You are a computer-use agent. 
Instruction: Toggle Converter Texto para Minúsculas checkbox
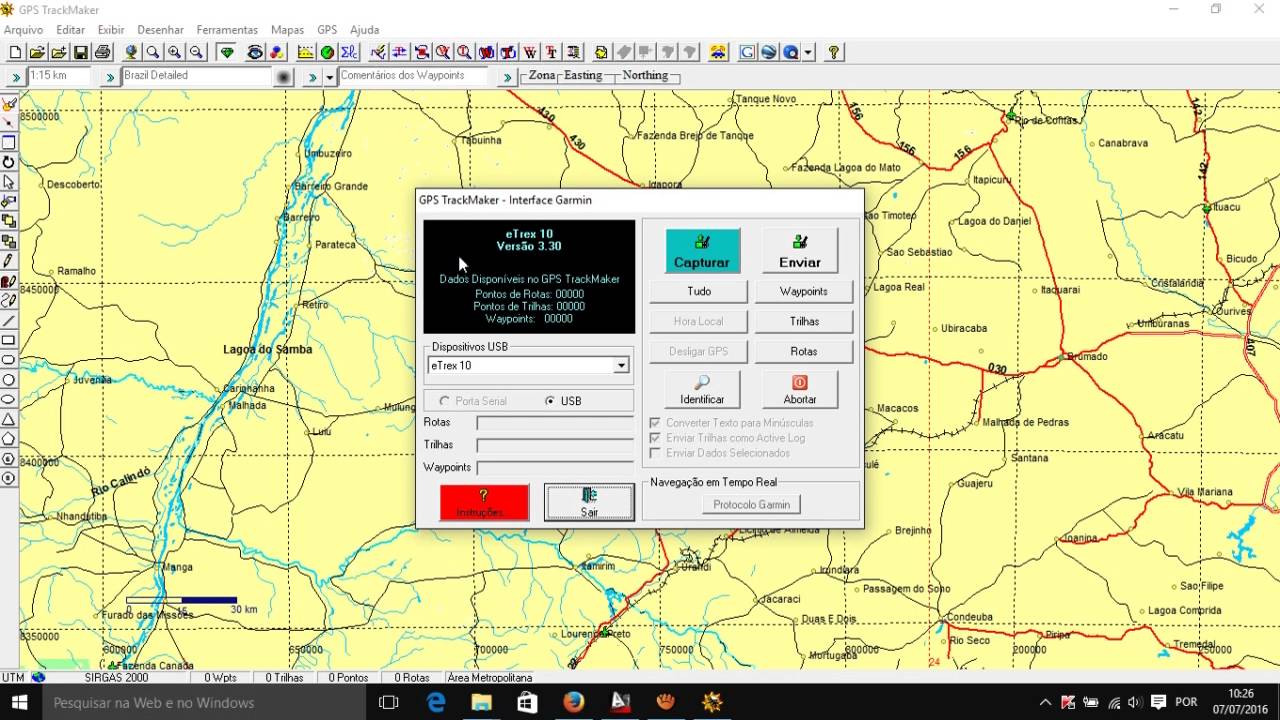(655, 423)
